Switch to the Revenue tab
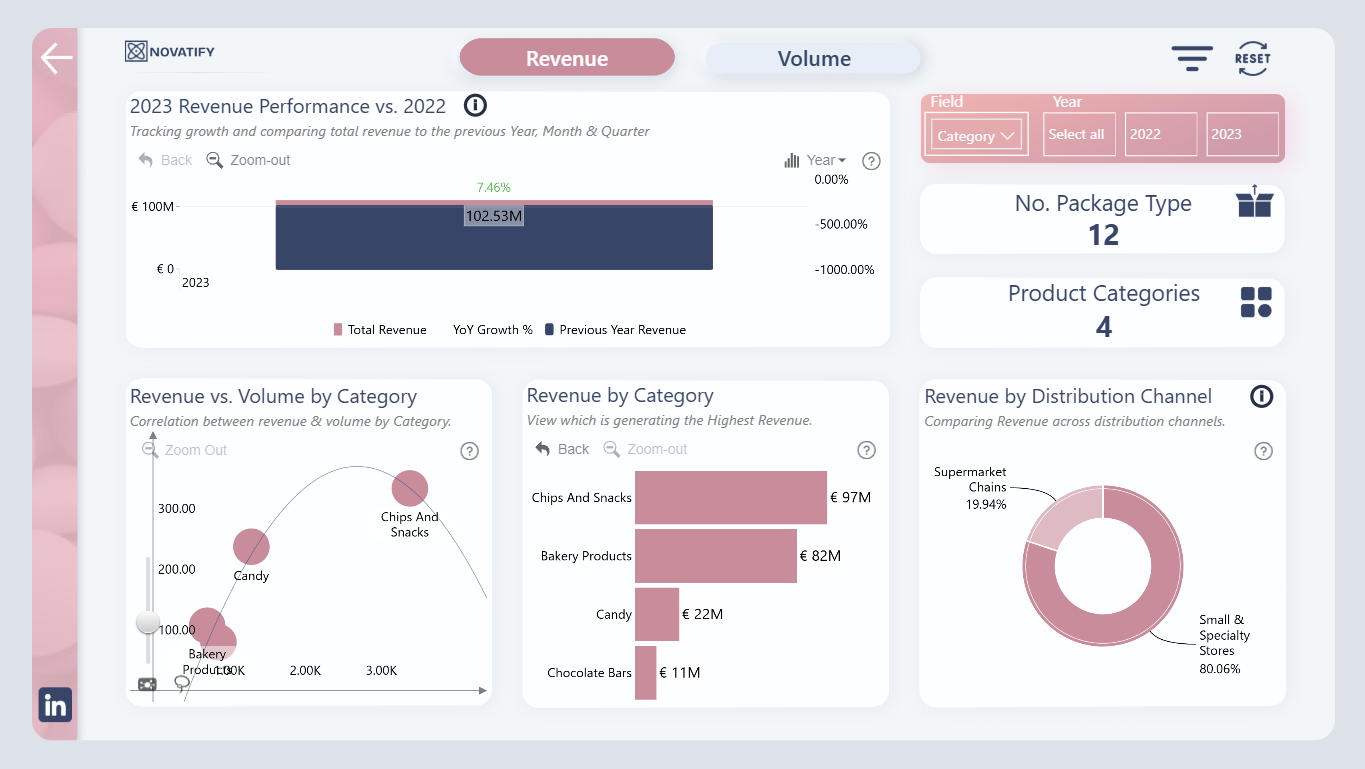 point(567,58)
